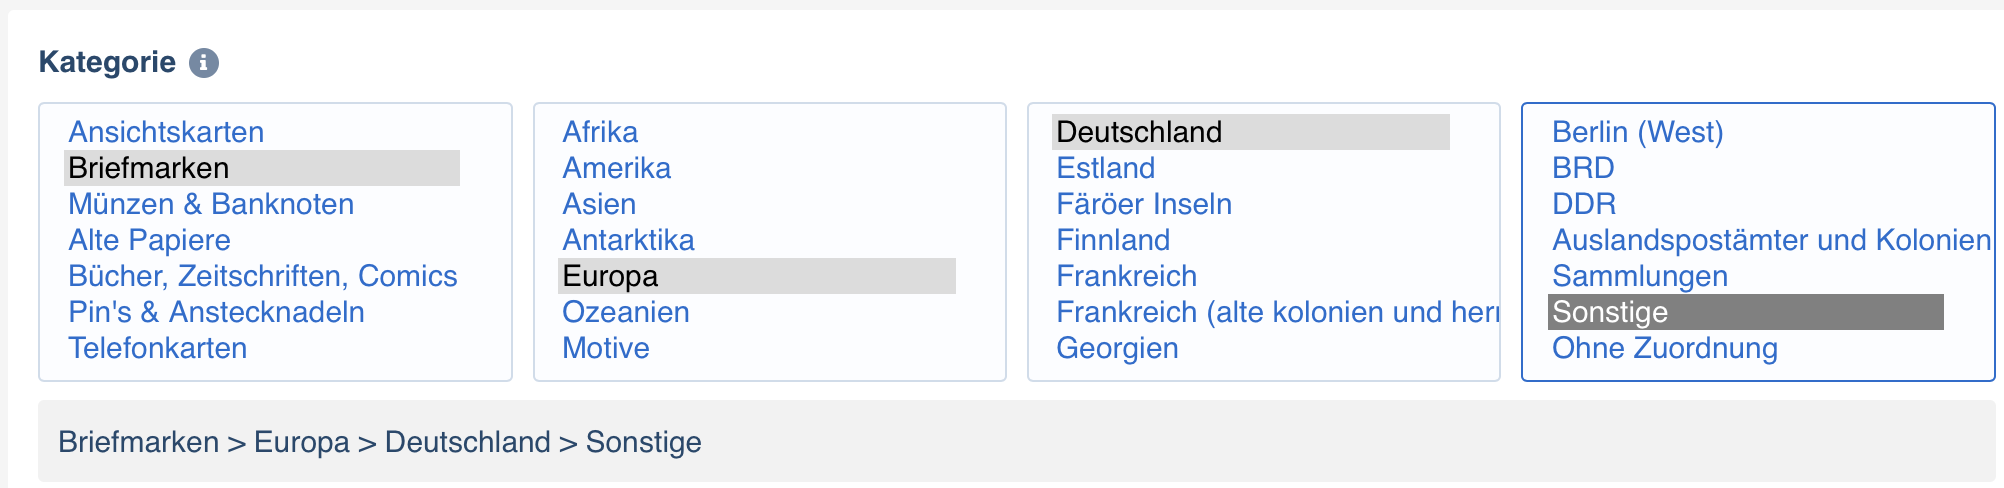The height and width of the screenshot is (488, 2004).
Task: Select Deutschland in country list
Action: 1251,132
